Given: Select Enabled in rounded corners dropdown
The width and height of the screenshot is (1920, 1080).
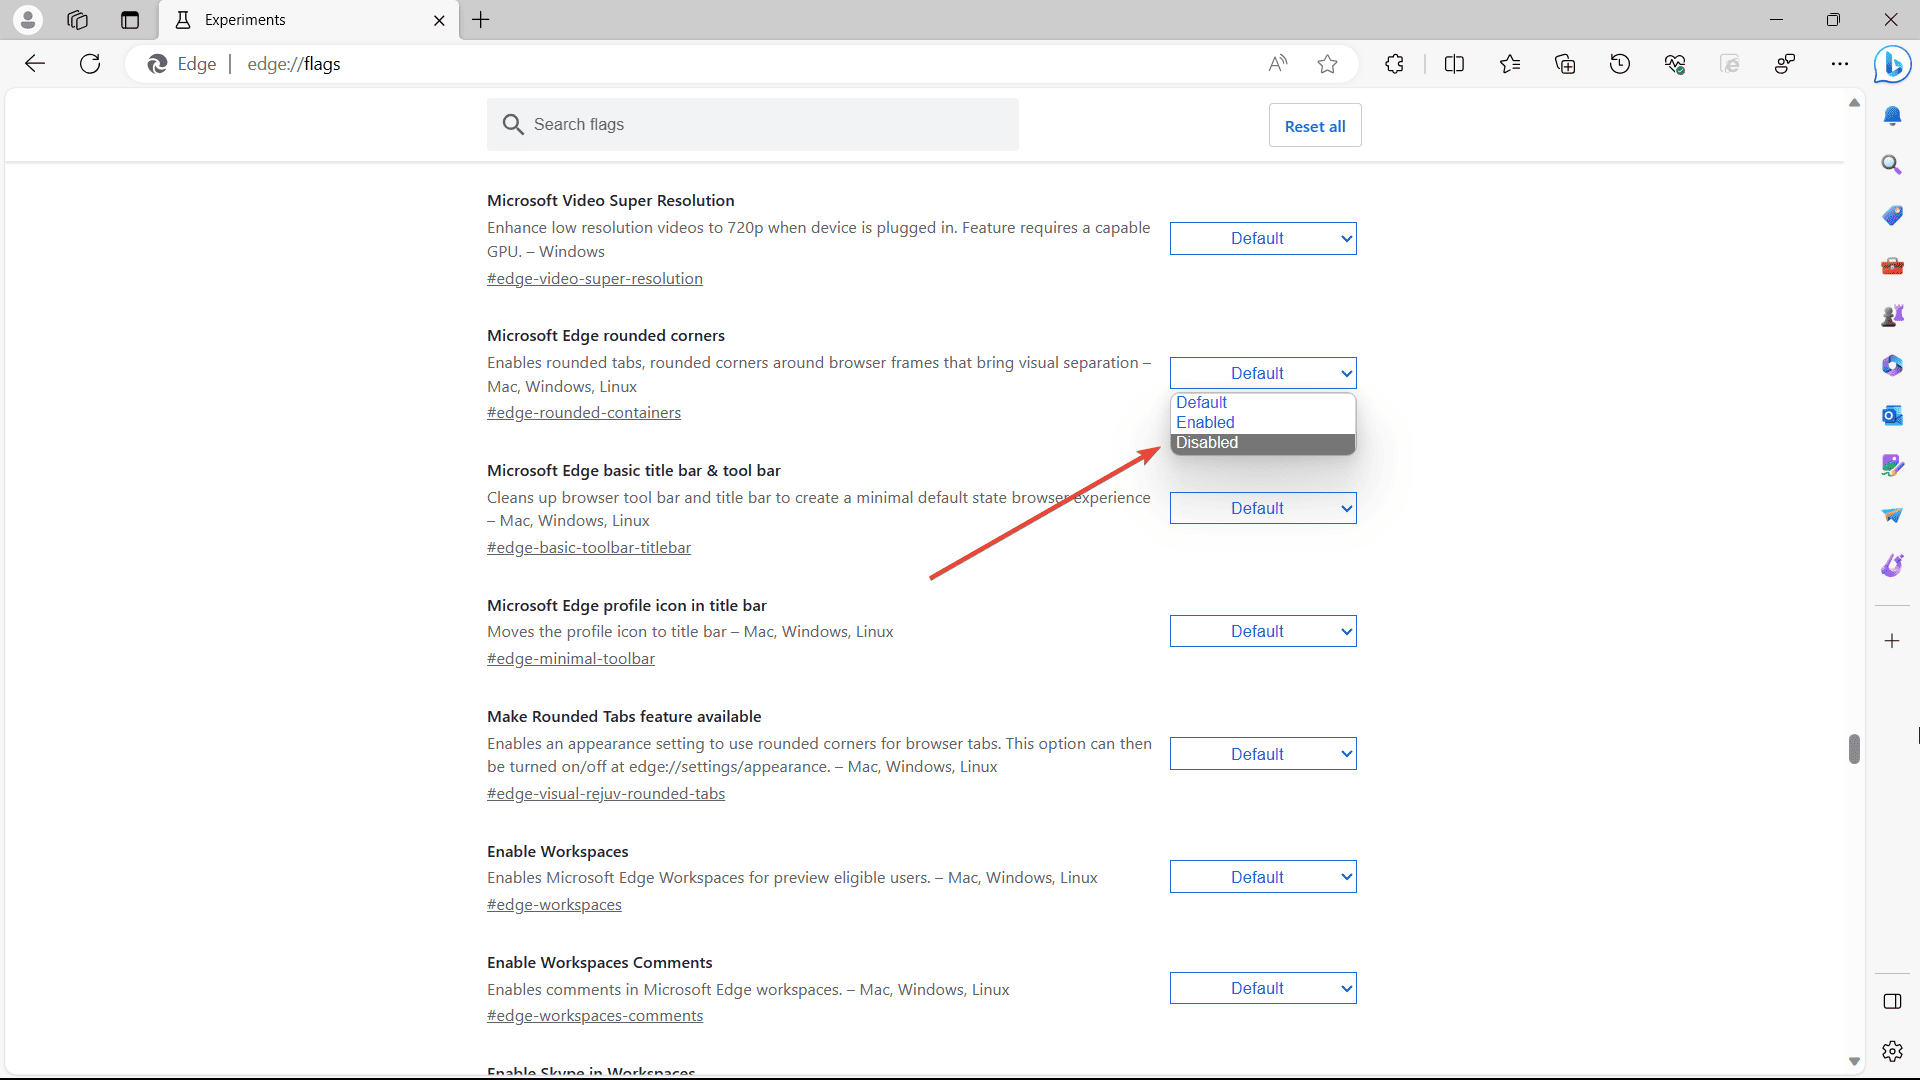Looking at the screenshot, I should (1259, 422).
